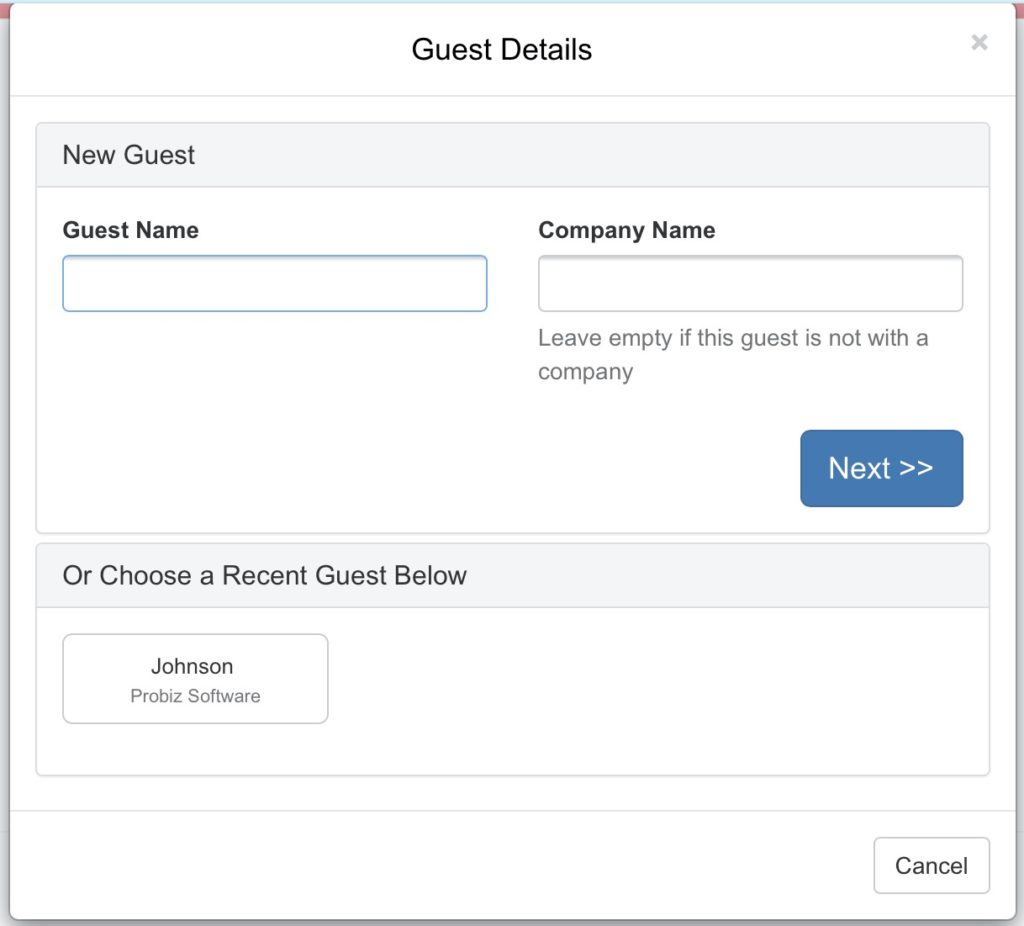Focus the Guest Name text field
The image size is (1024, 926).
(x=275, y=283)
